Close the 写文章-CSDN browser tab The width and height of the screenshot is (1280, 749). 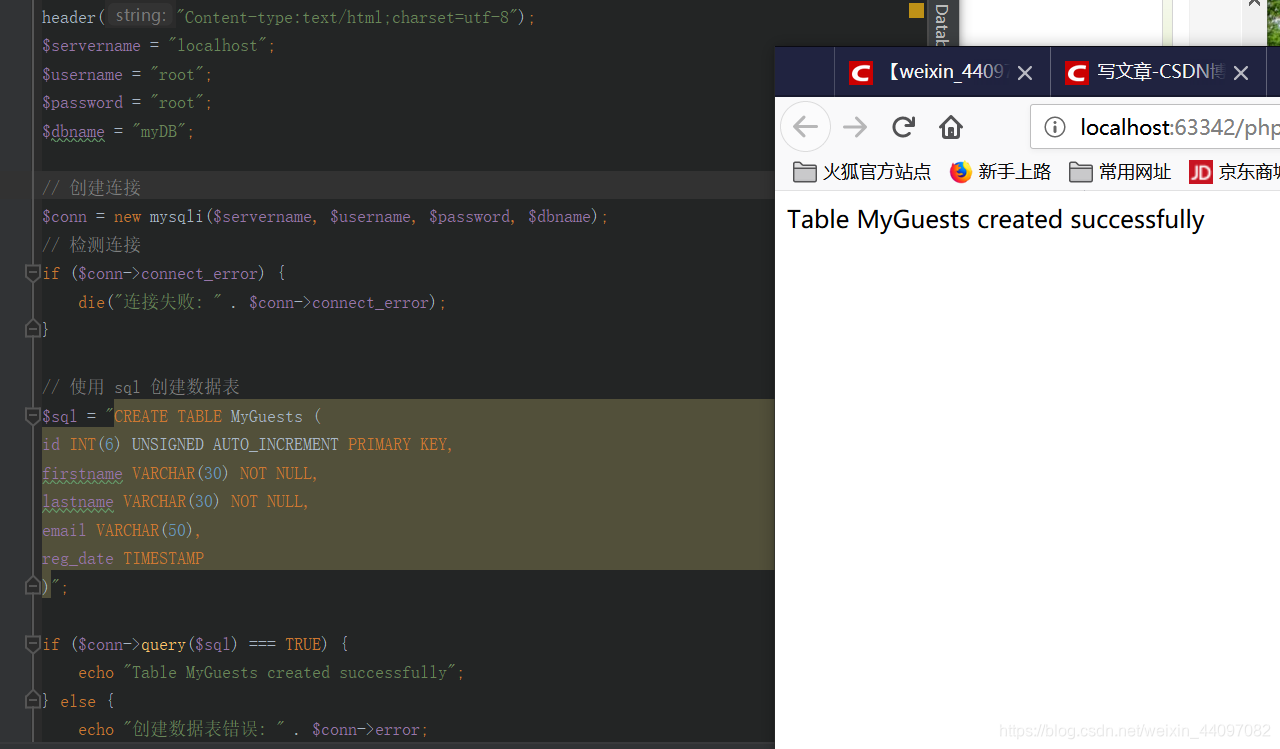point(1241,73)
